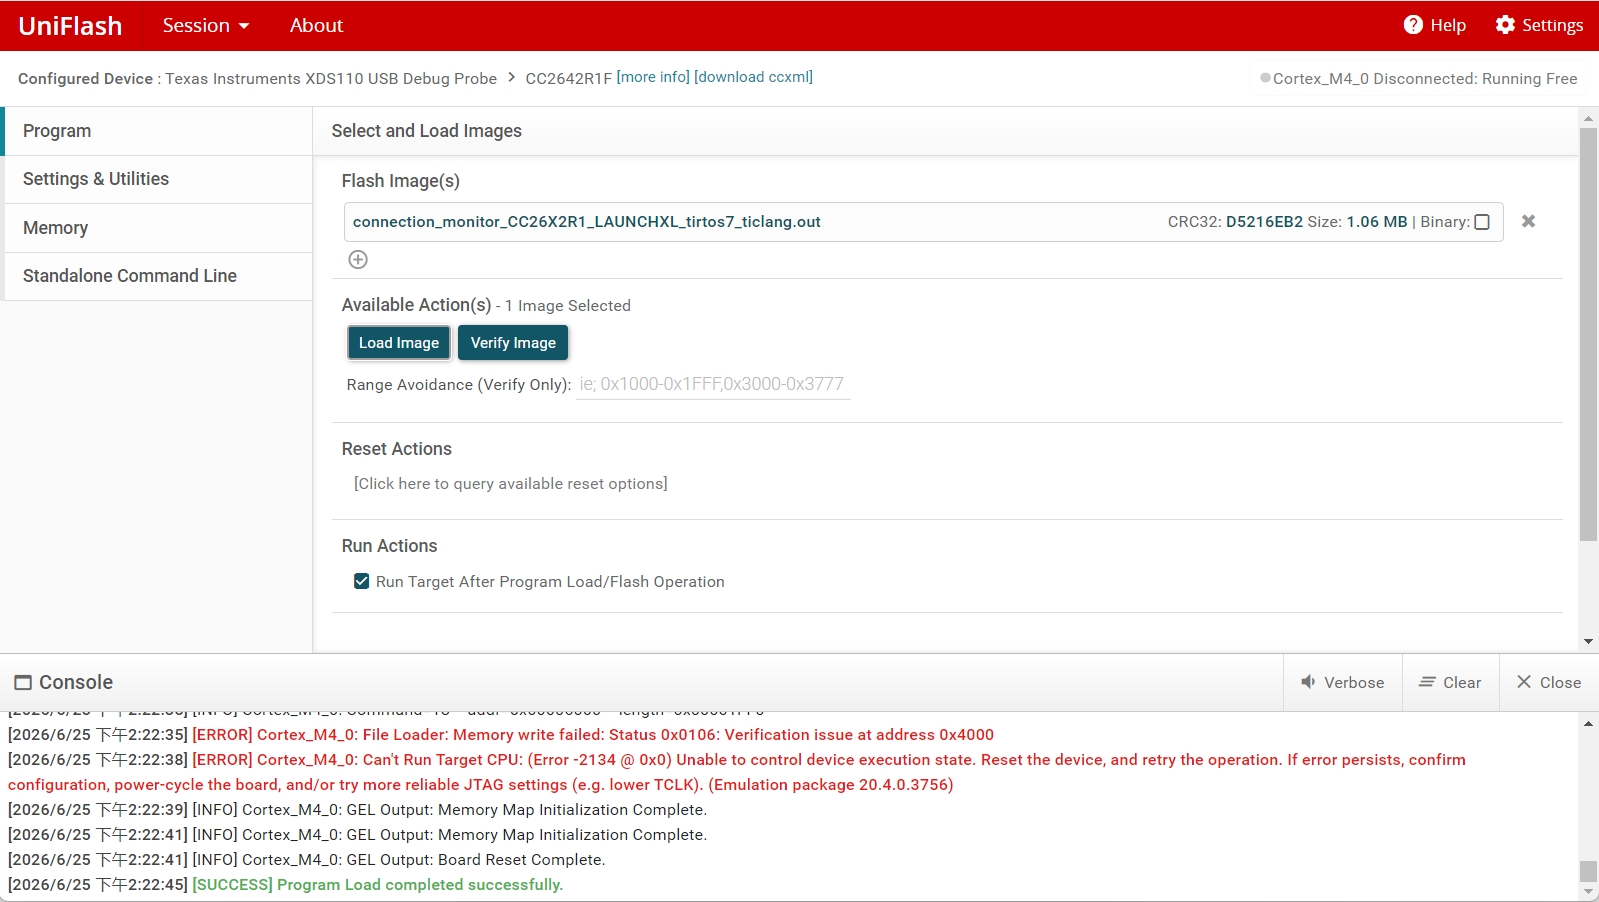This screenshot has width=1599, height=902.
Task: Toggle Verbose console output speaker icon
Action: tap(1308, 682)
